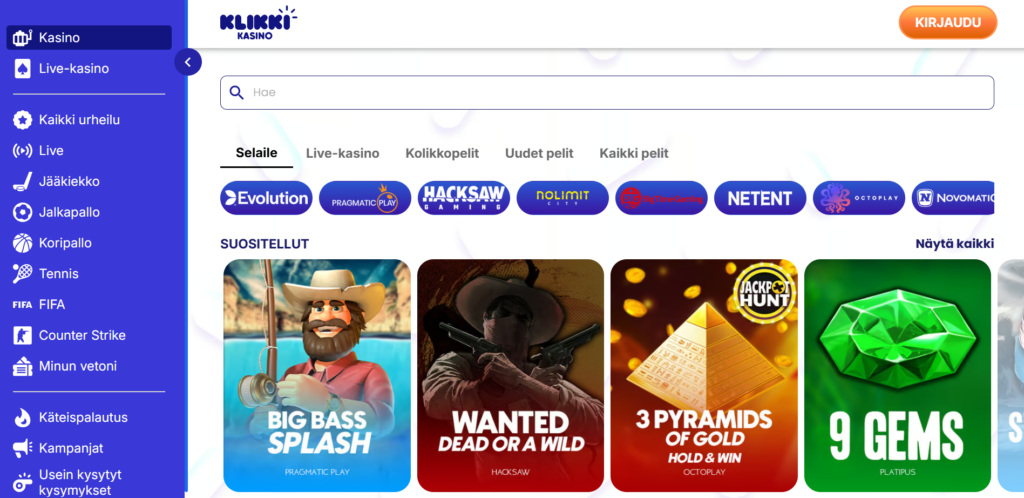Screen dimensions: 1024x498
Task: Switch to the Uudet pelit tab
Action: click(x=539, y=154)
